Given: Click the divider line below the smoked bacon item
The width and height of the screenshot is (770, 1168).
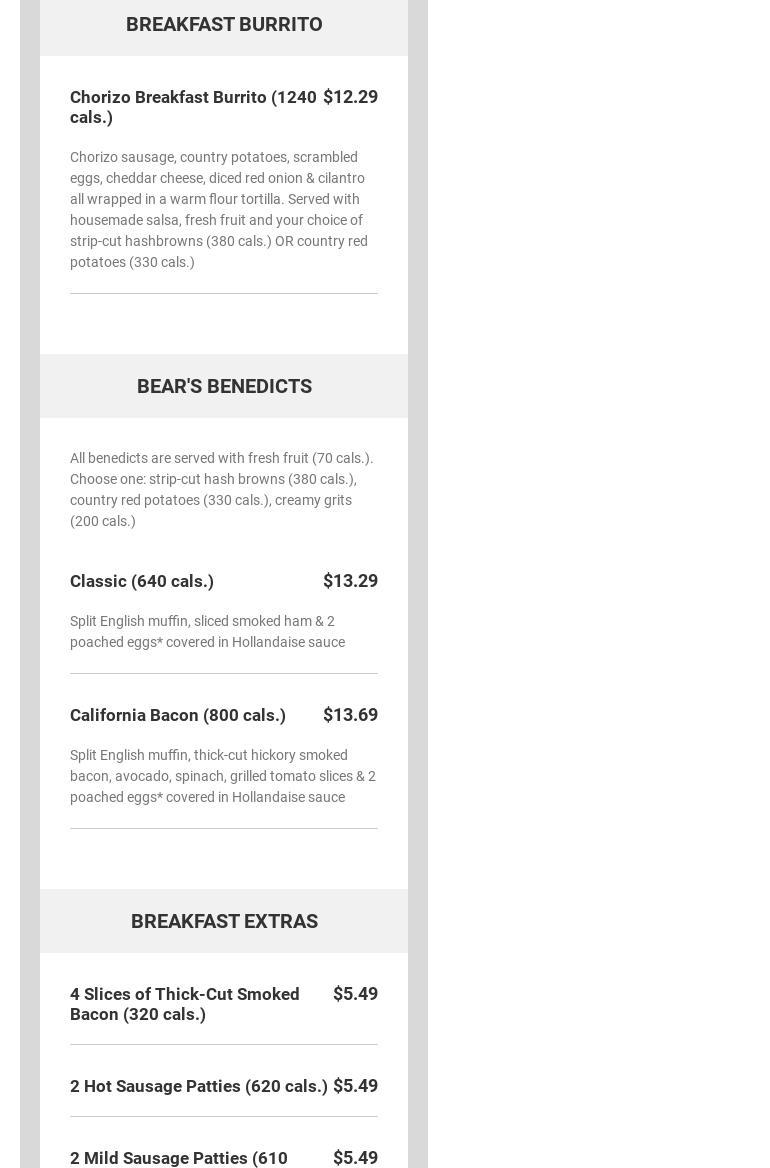Looking at the screenshot, I should pos(224,1044).
